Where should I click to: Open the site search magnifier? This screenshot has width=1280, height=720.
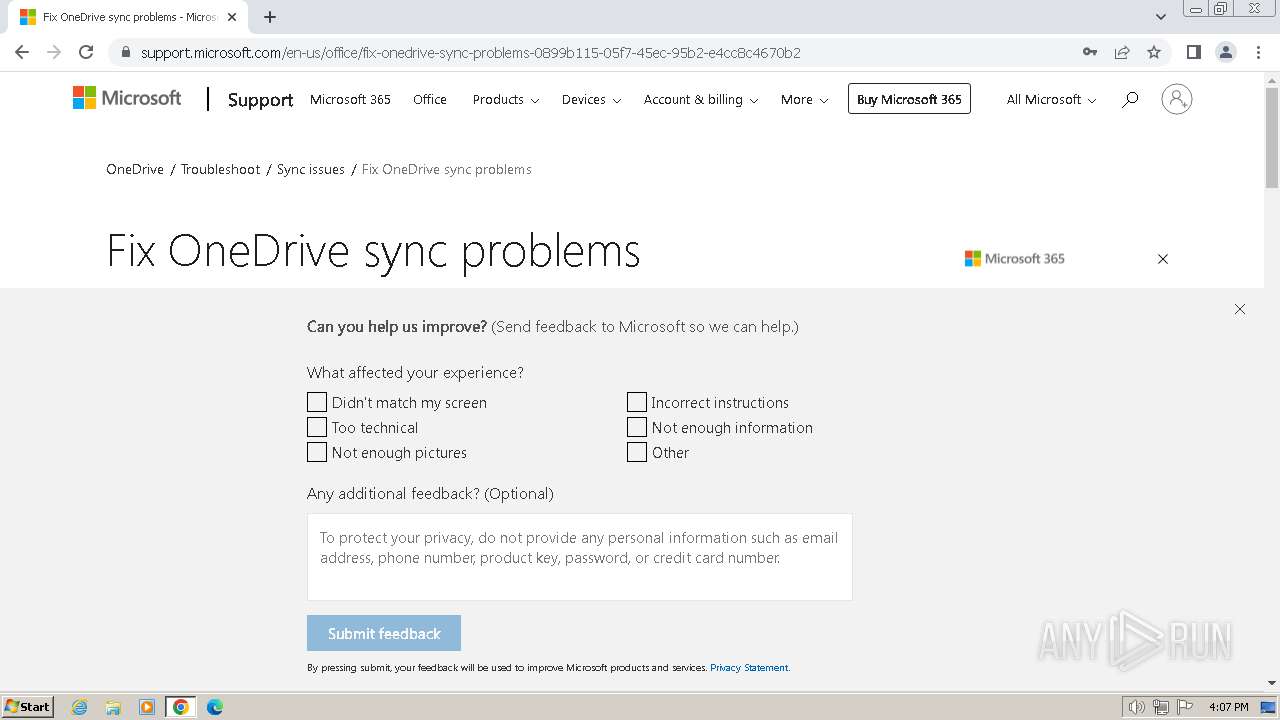click(x=1130, y=99)
